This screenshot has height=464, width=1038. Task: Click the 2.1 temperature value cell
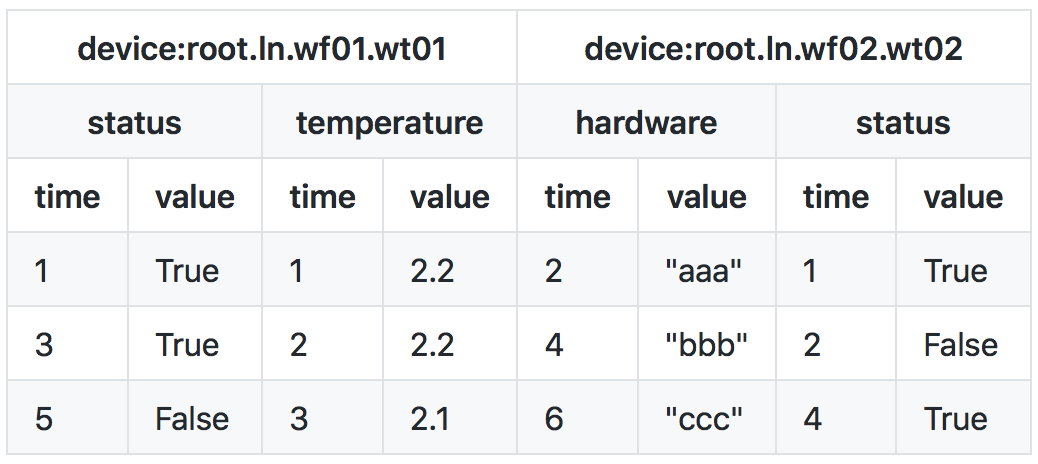(431, 419)
